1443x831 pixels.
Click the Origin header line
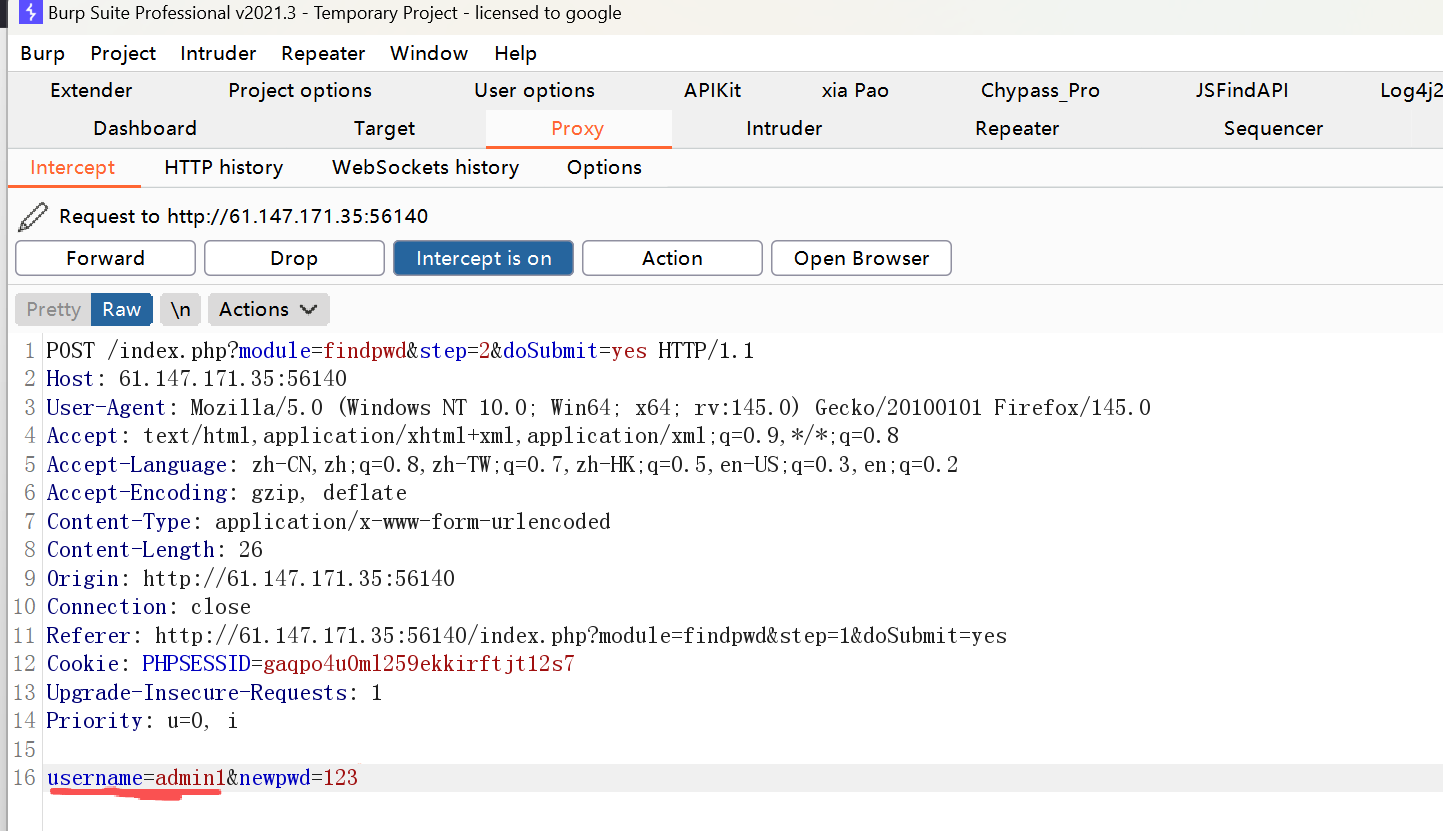[x=251, y=579]
